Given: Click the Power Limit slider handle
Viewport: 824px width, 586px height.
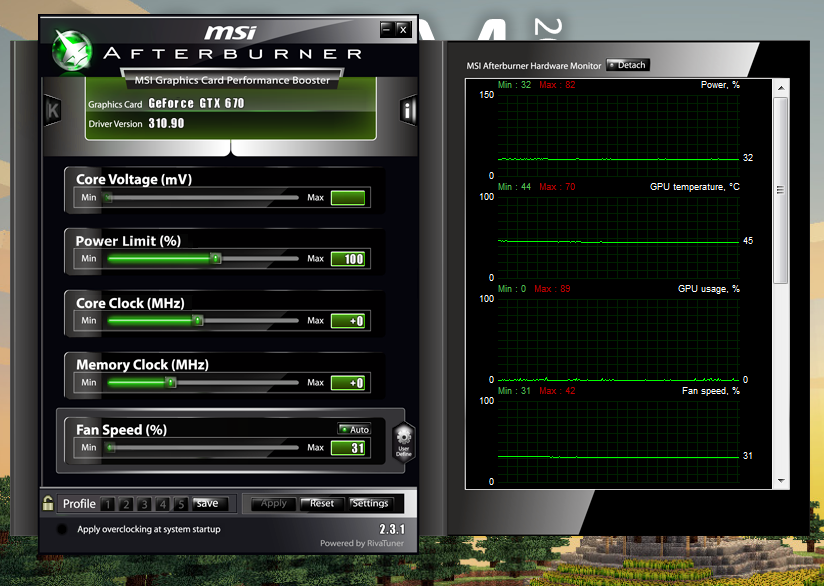Looking at the screenshot, I should [215, 259].
